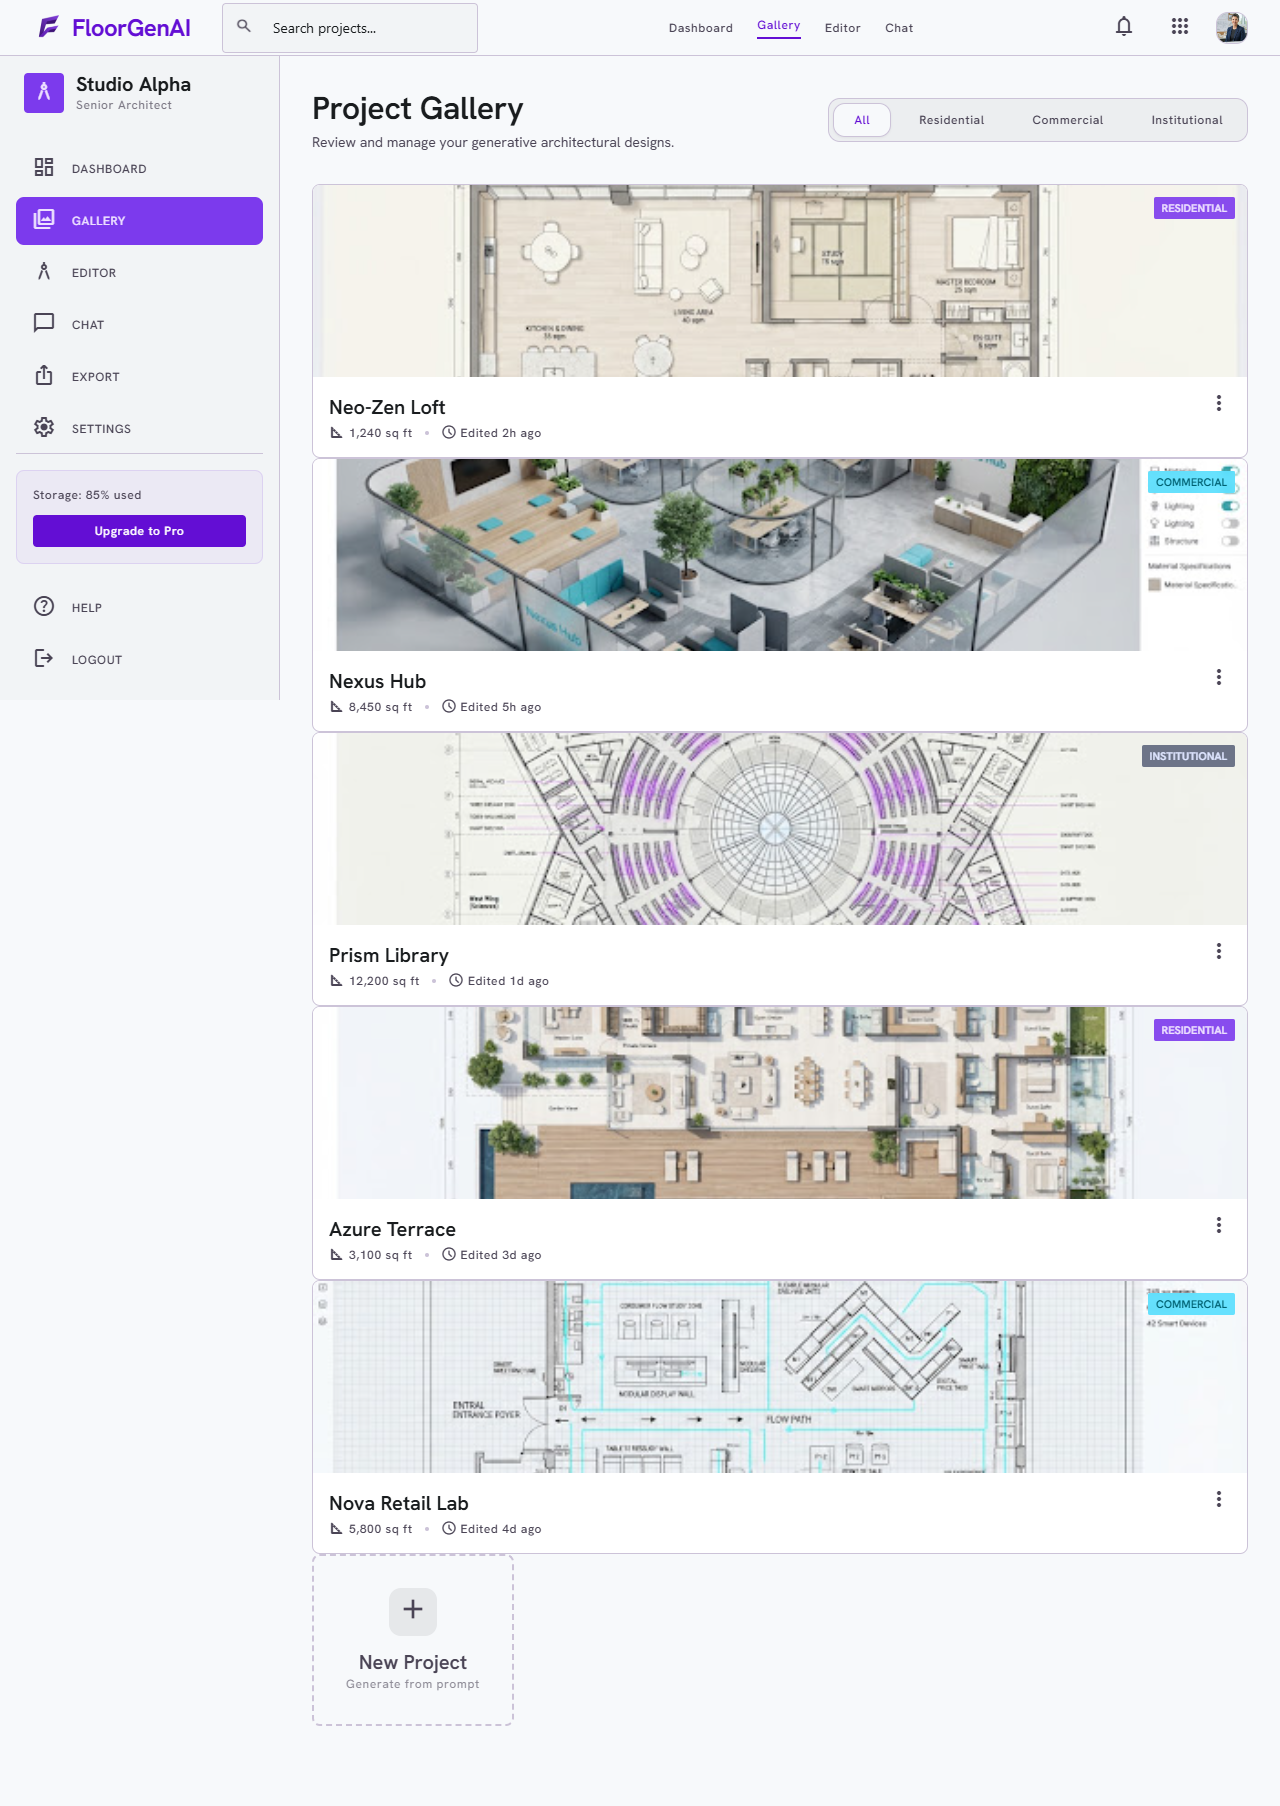Open the Prism Library options menu

pos(1218,952)
